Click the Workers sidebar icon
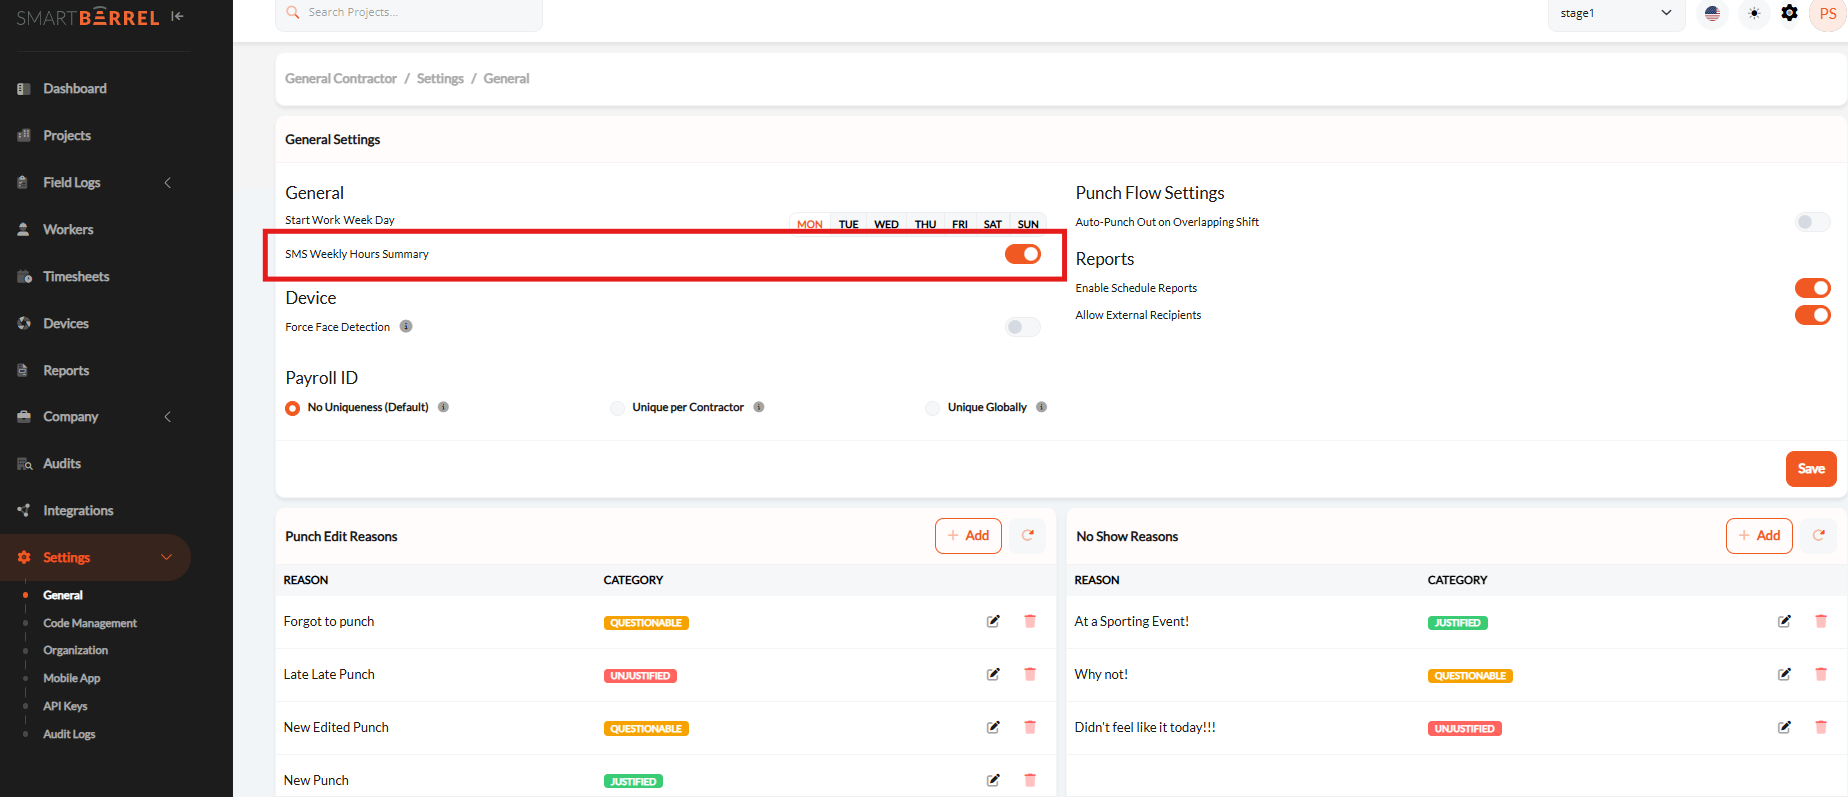The height and width of the screenshot is (797, 1848). (24, 229)
